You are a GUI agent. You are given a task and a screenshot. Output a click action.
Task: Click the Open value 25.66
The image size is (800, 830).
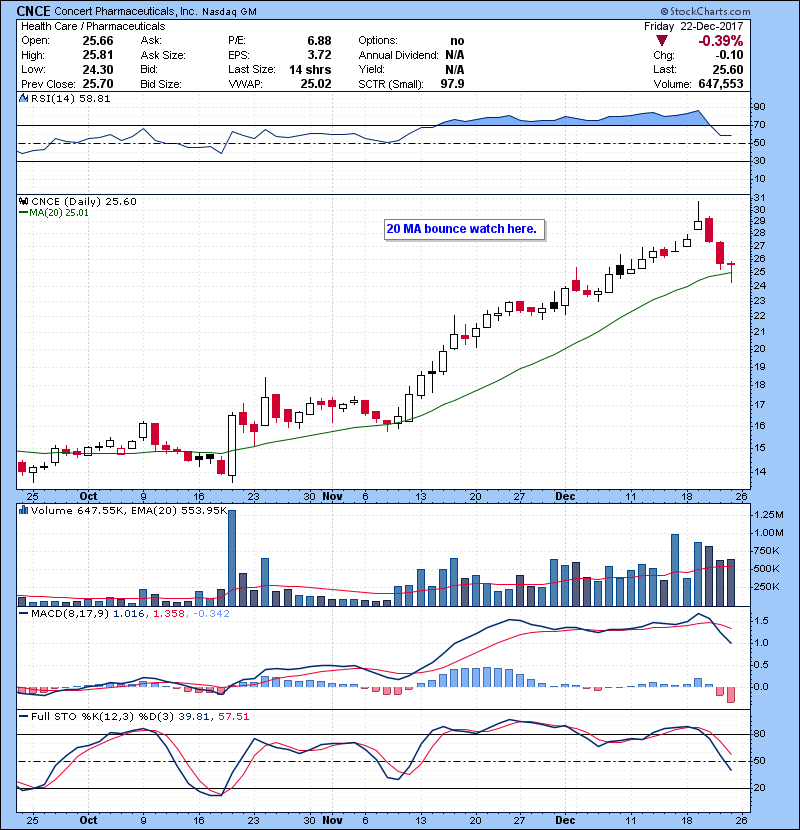coord(98,41)
